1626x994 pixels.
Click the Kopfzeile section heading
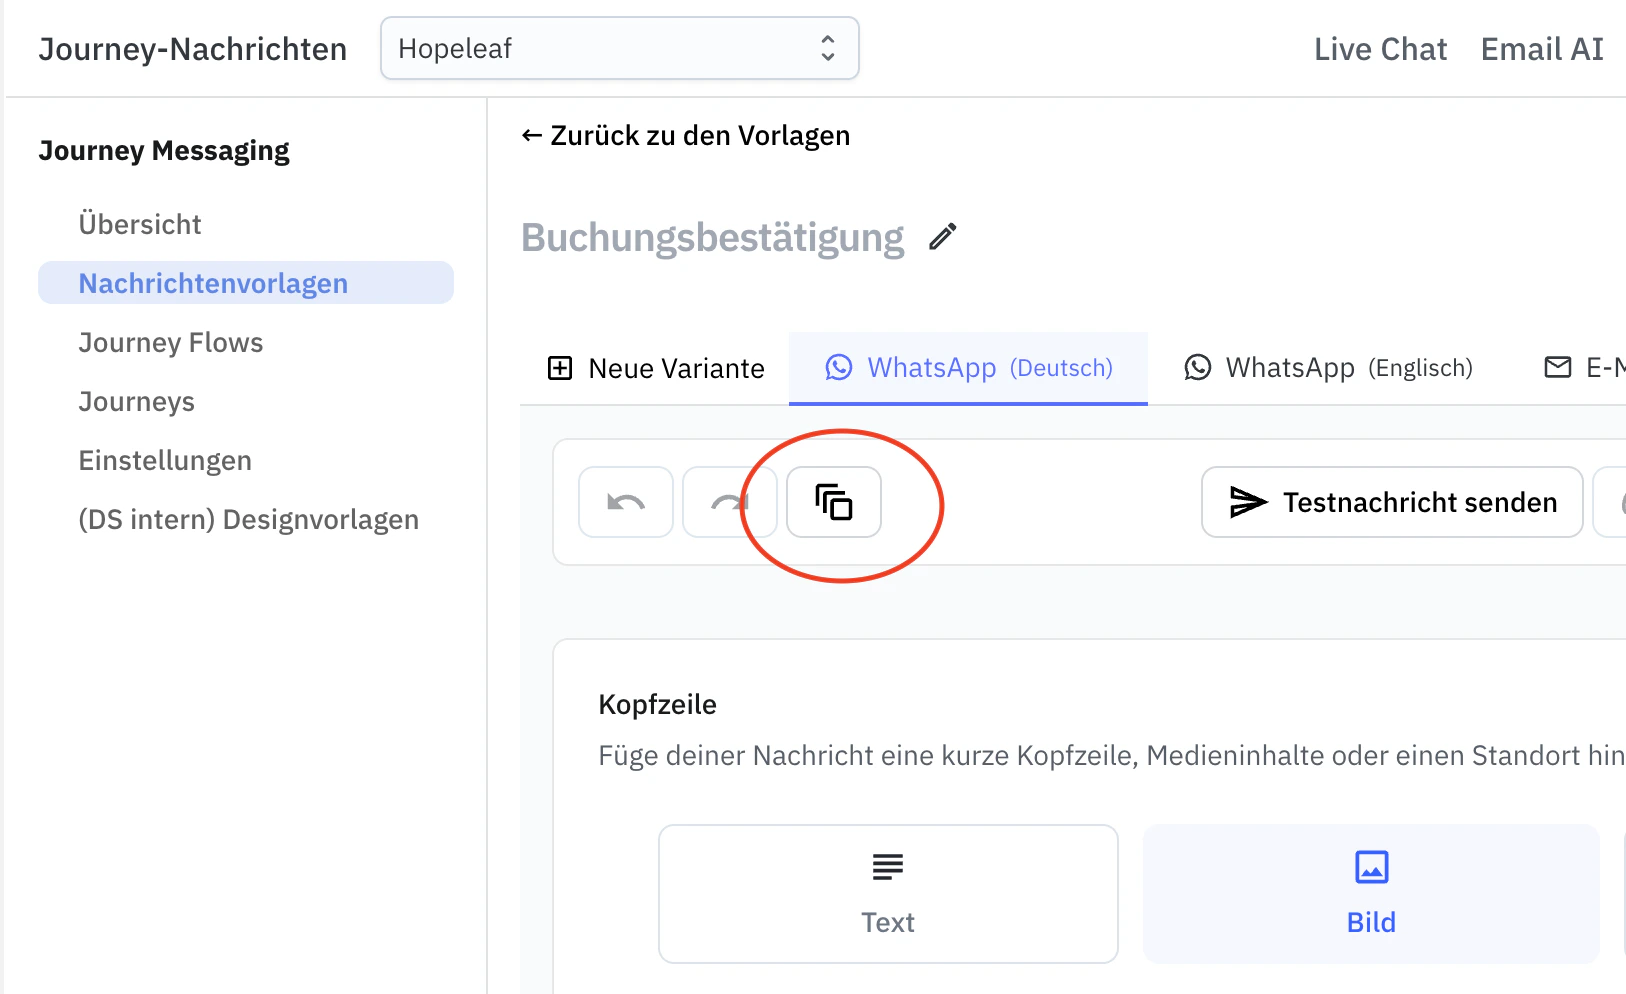(657, 704)
